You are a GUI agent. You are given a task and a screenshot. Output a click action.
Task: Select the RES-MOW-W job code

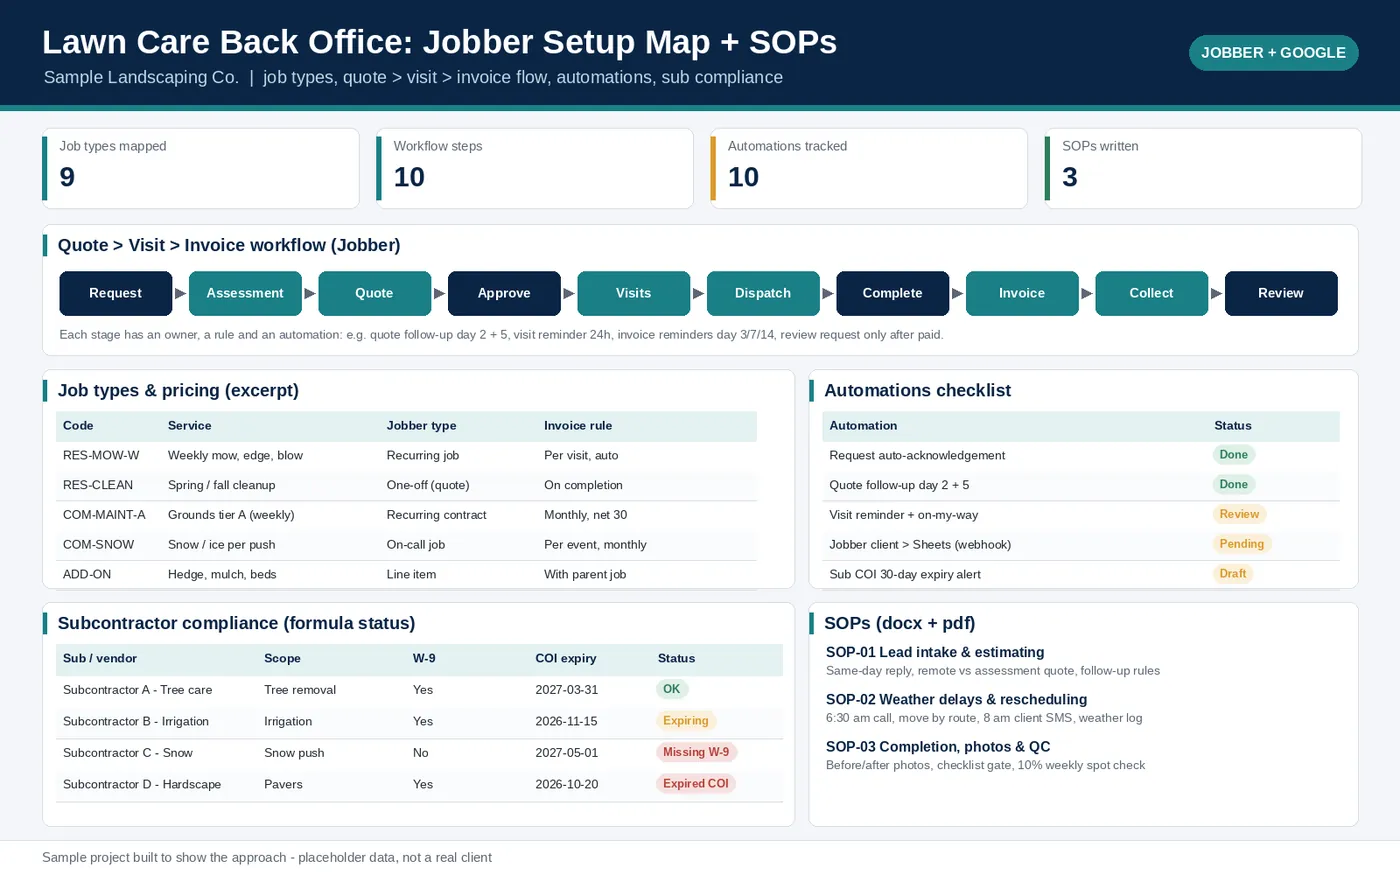101,455
